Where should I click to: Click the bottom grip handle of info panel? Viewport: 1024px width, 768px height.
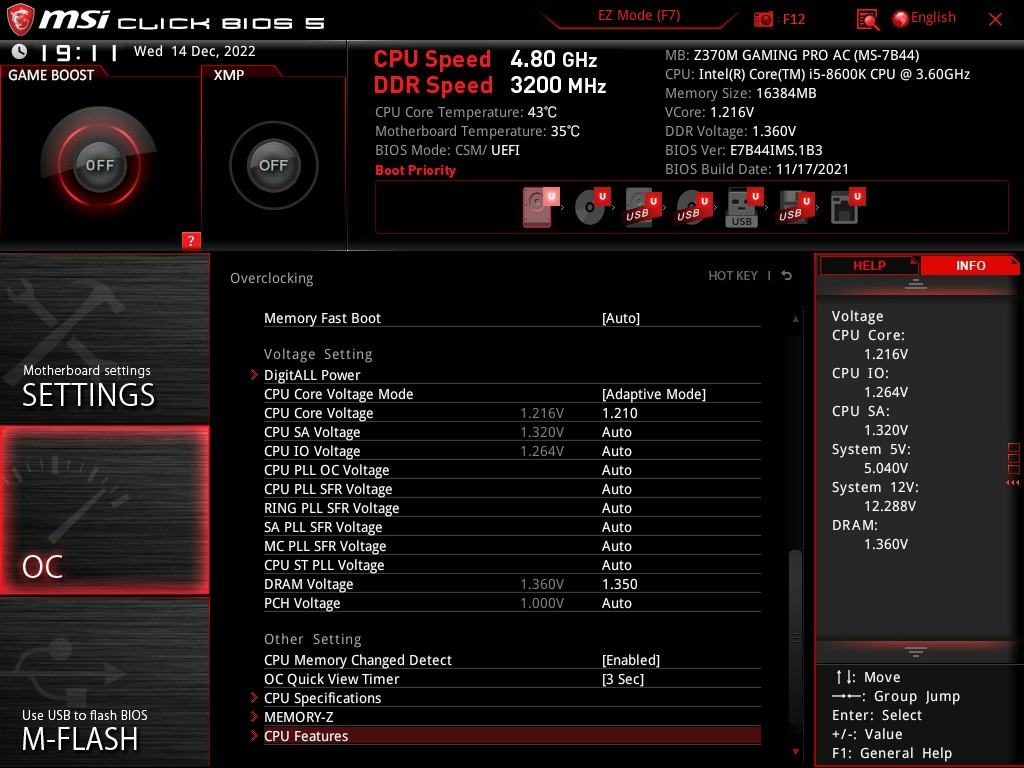(916, 651)
